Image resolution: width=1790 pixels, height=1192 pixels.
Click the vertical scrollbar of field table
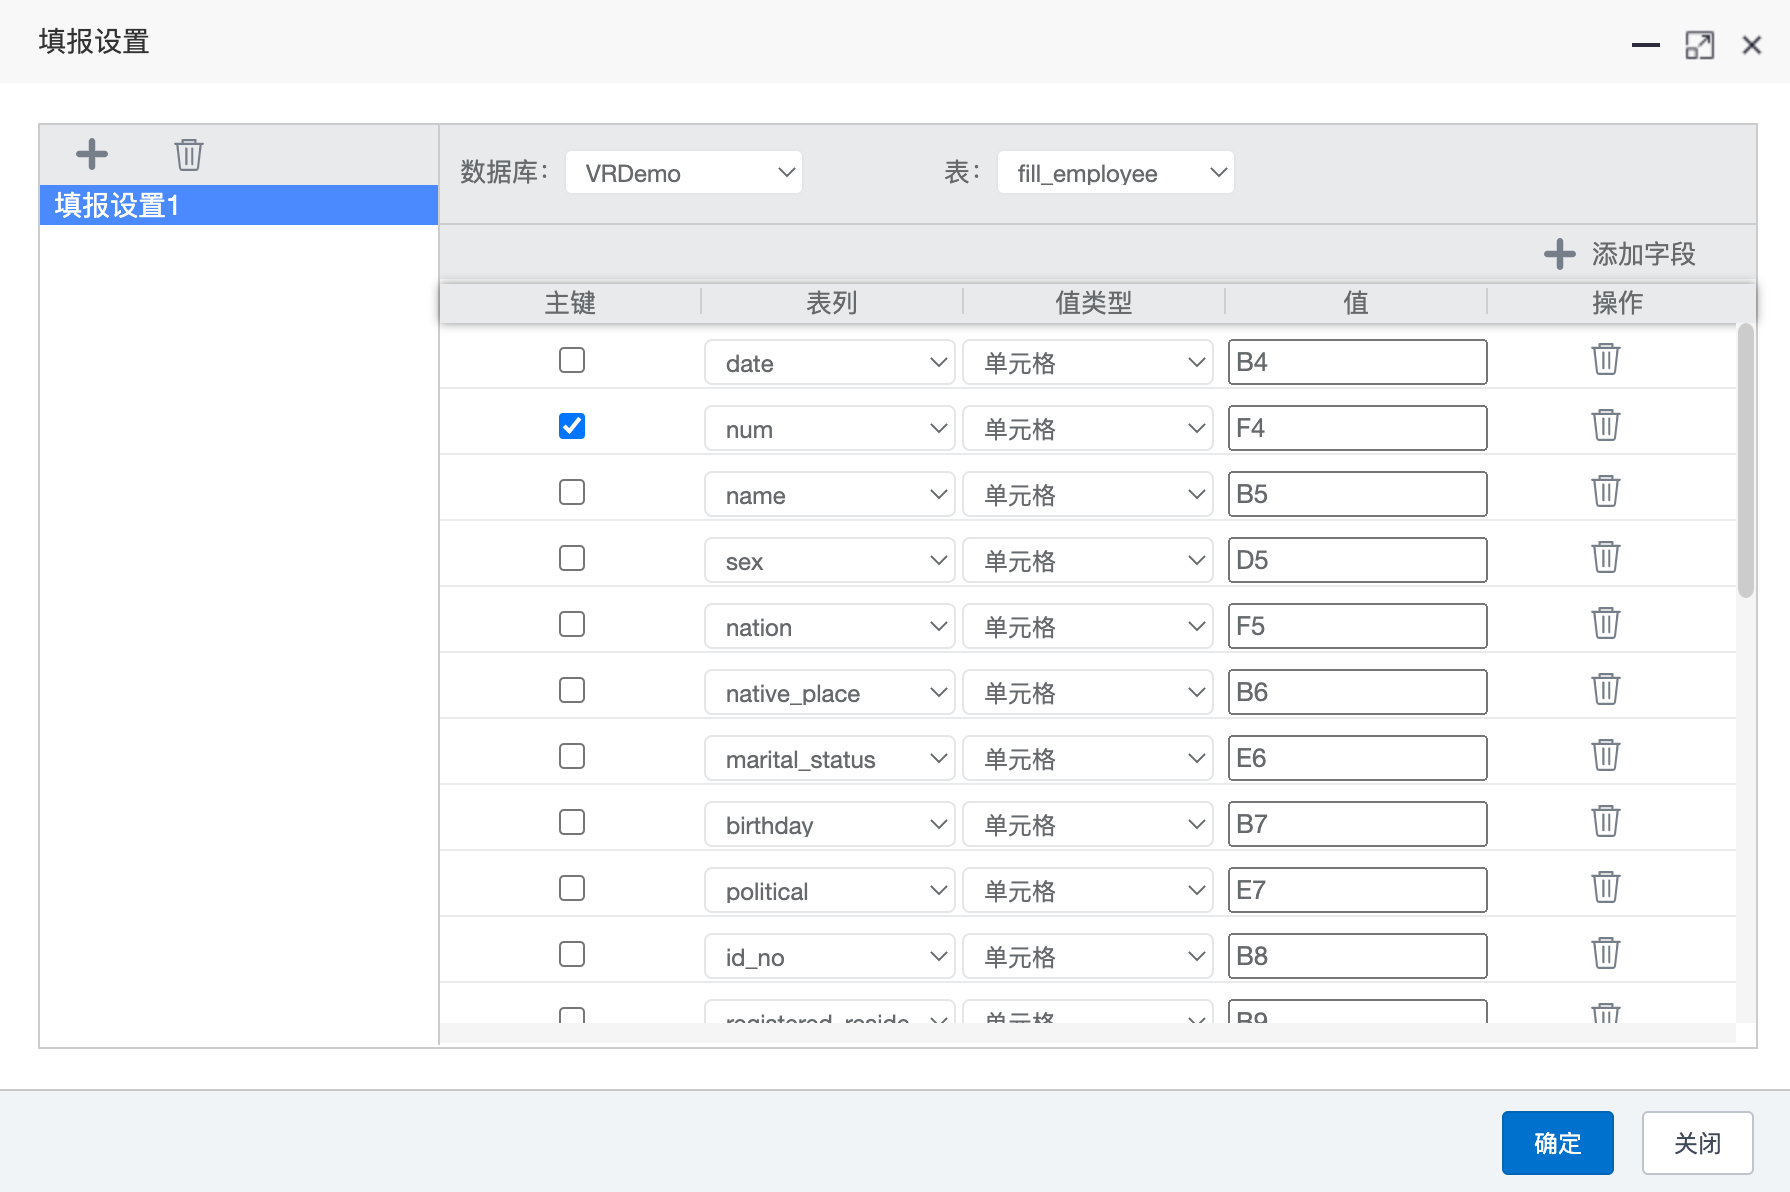coord(1746,460)
